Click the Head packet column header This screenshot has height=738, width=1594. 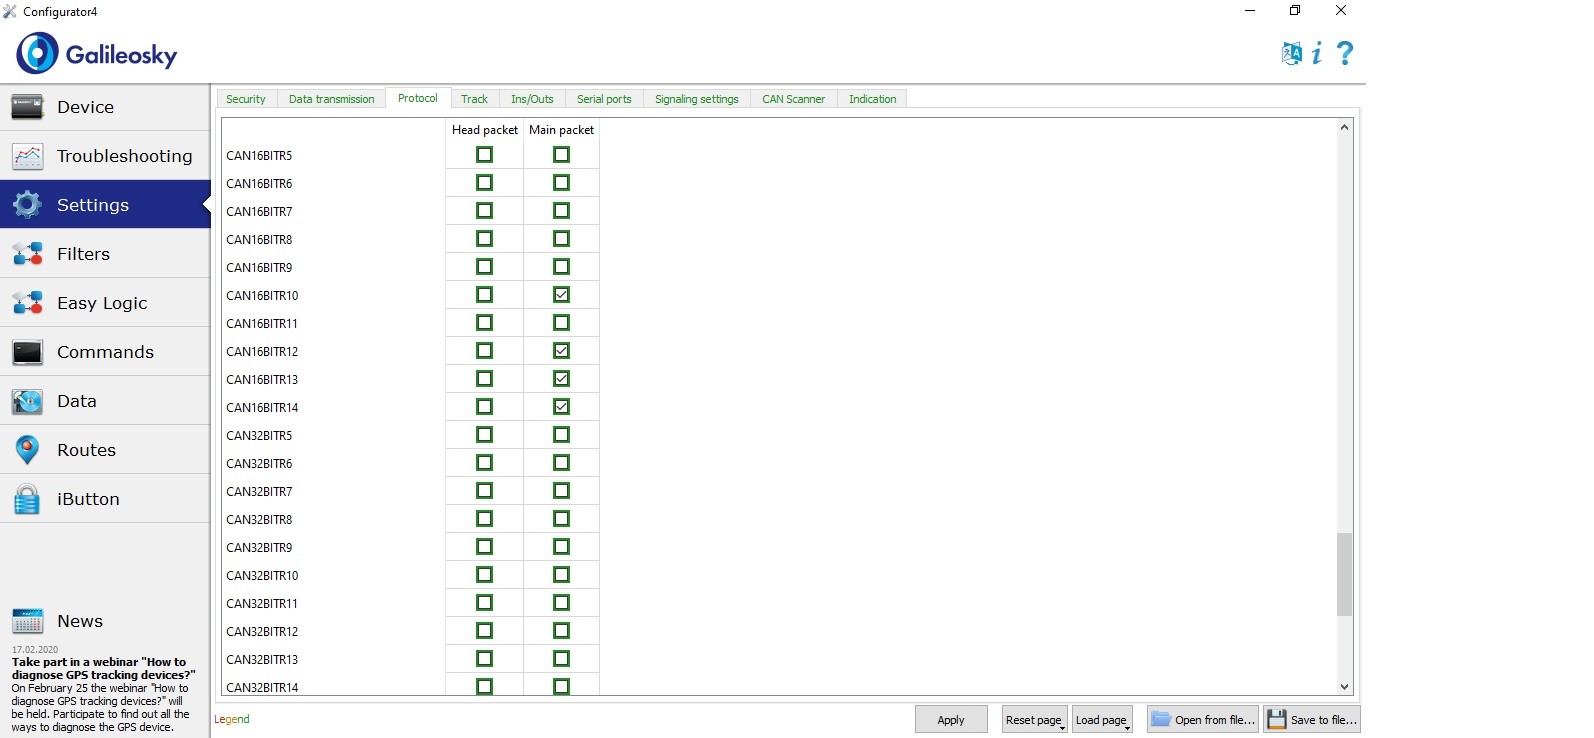click(485, 130)
